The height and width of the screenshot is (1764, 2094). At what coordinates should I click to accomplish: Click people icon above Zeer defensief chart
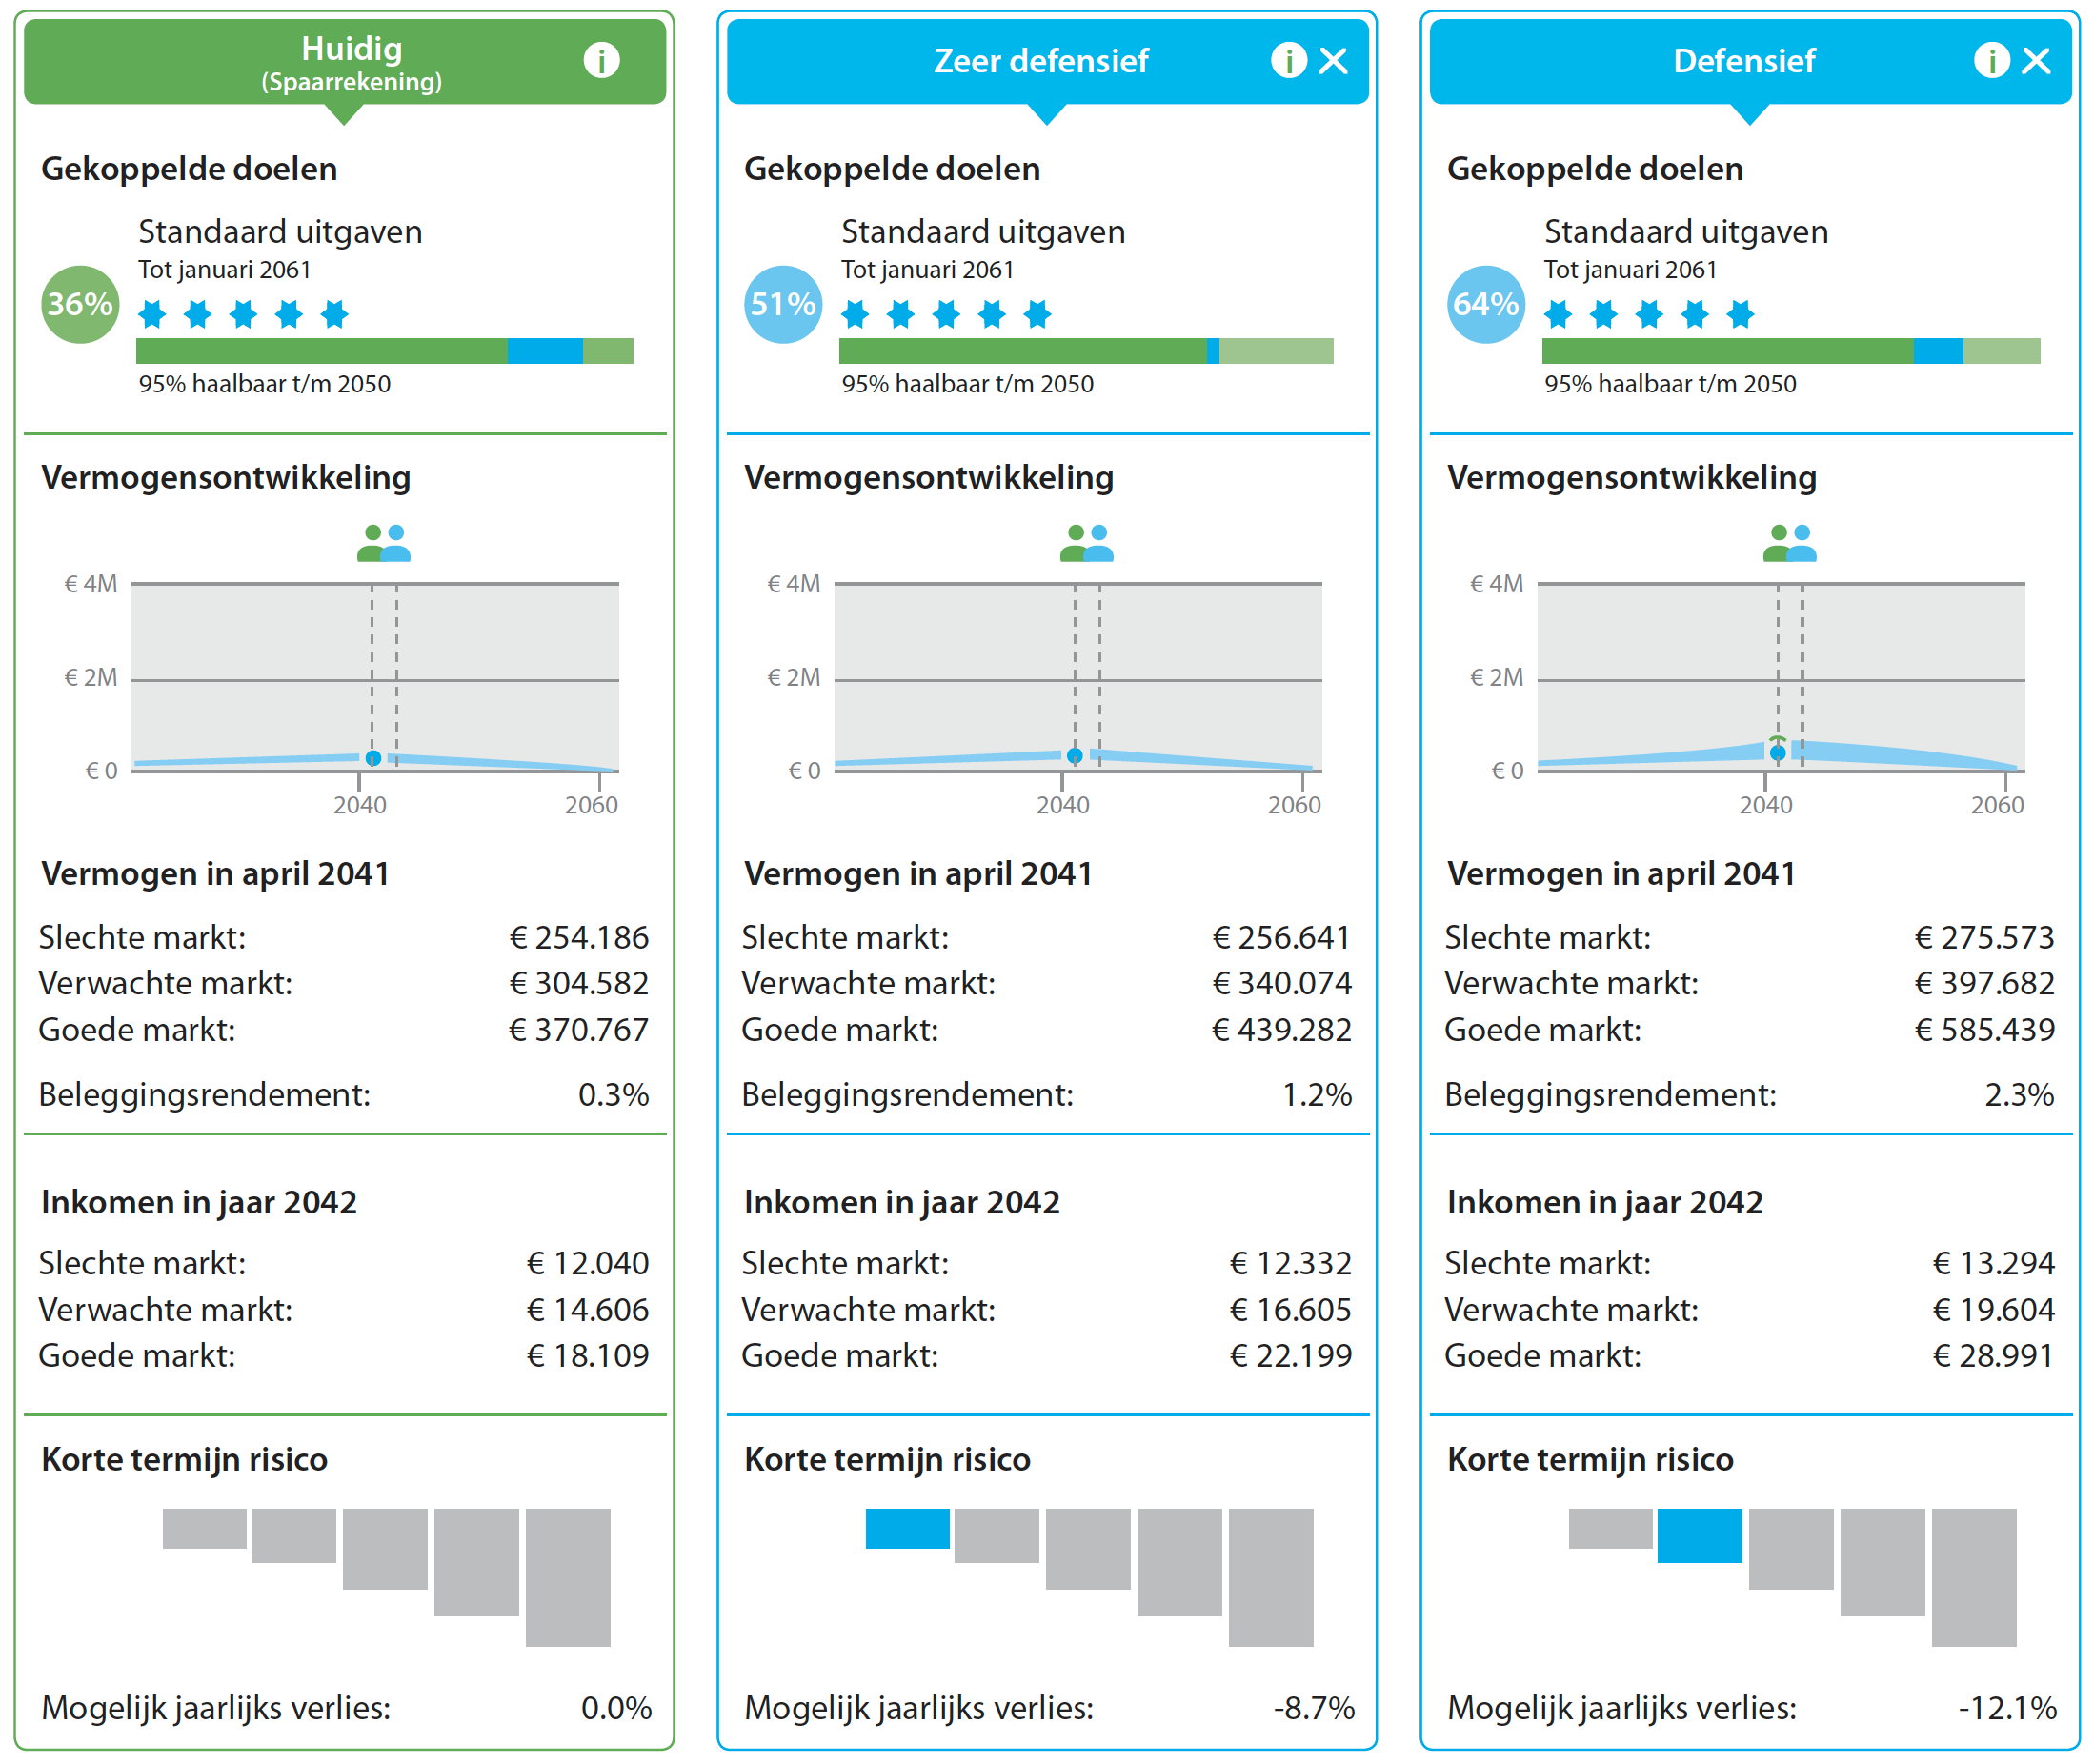1087,543
